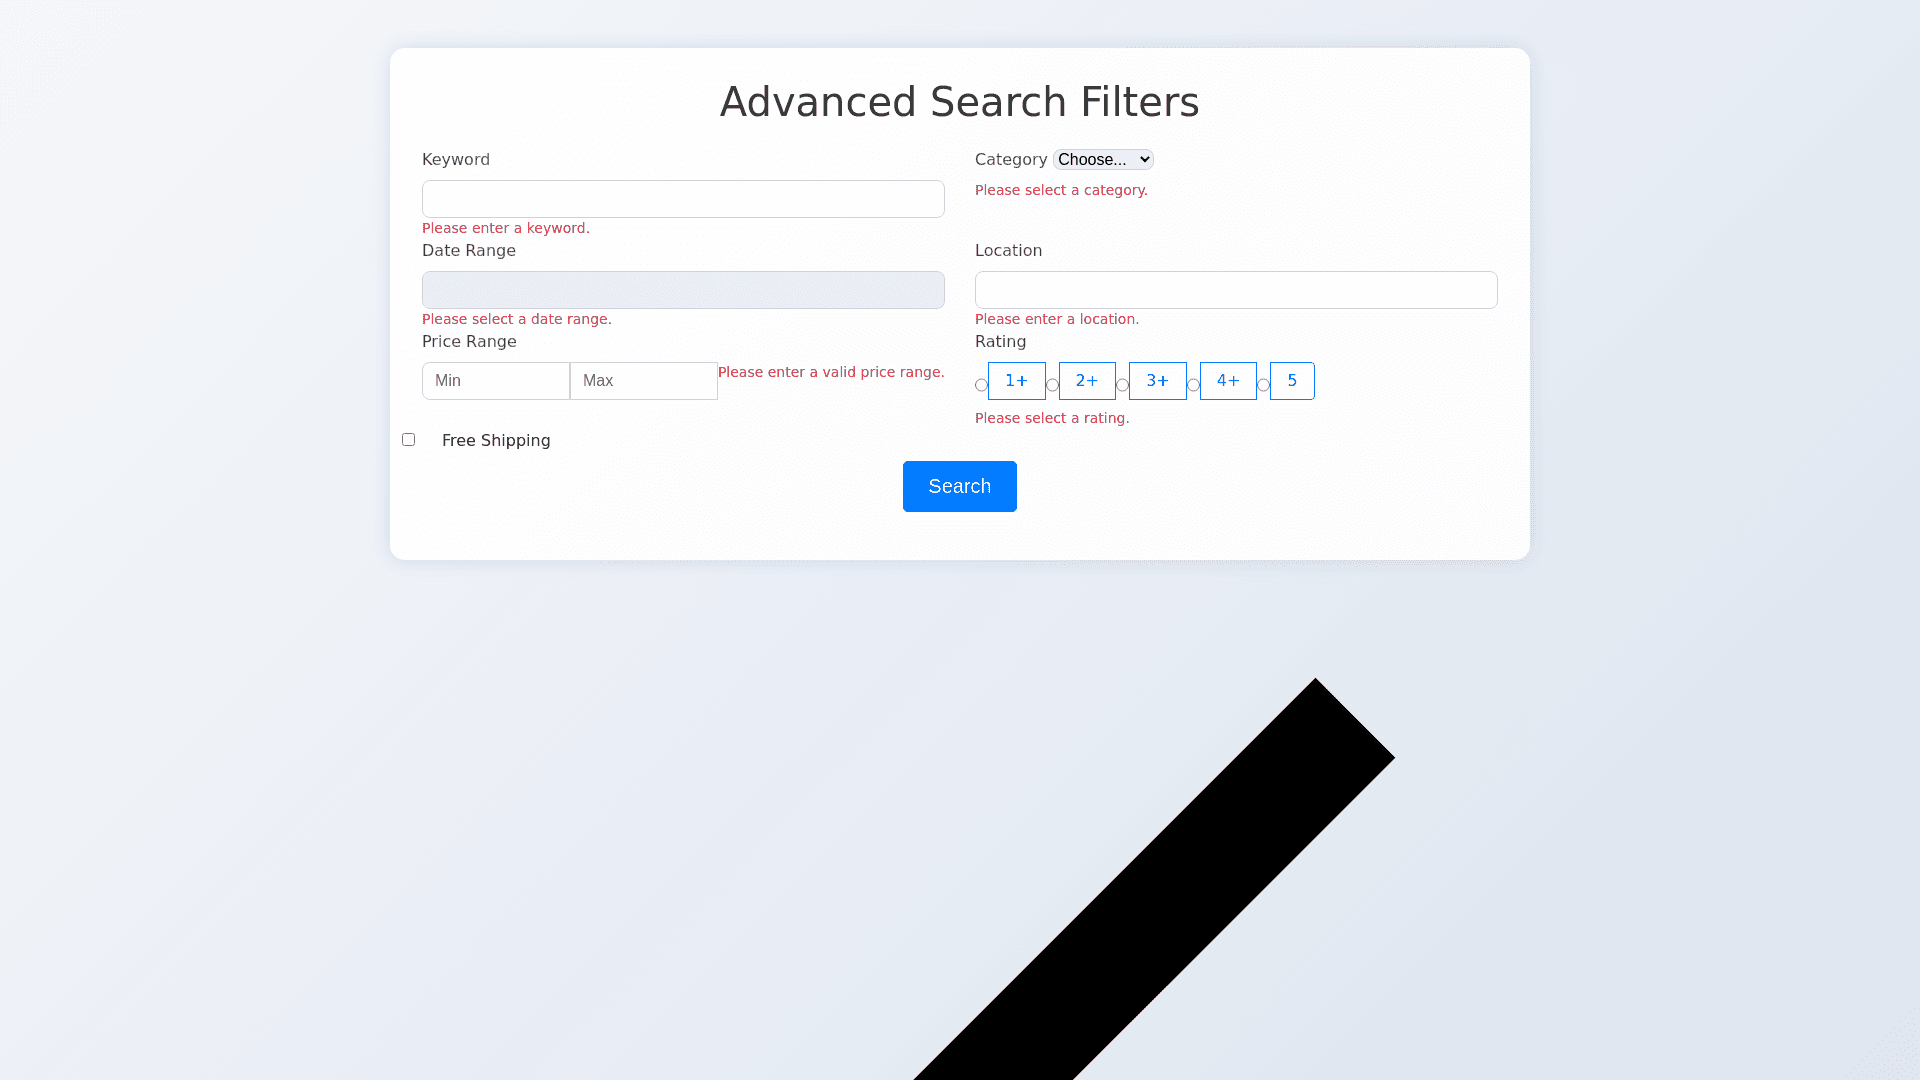This screenshot has width=1920, height=1080.
Task: Select the 1+ rating radio circle
Action: 981,385
